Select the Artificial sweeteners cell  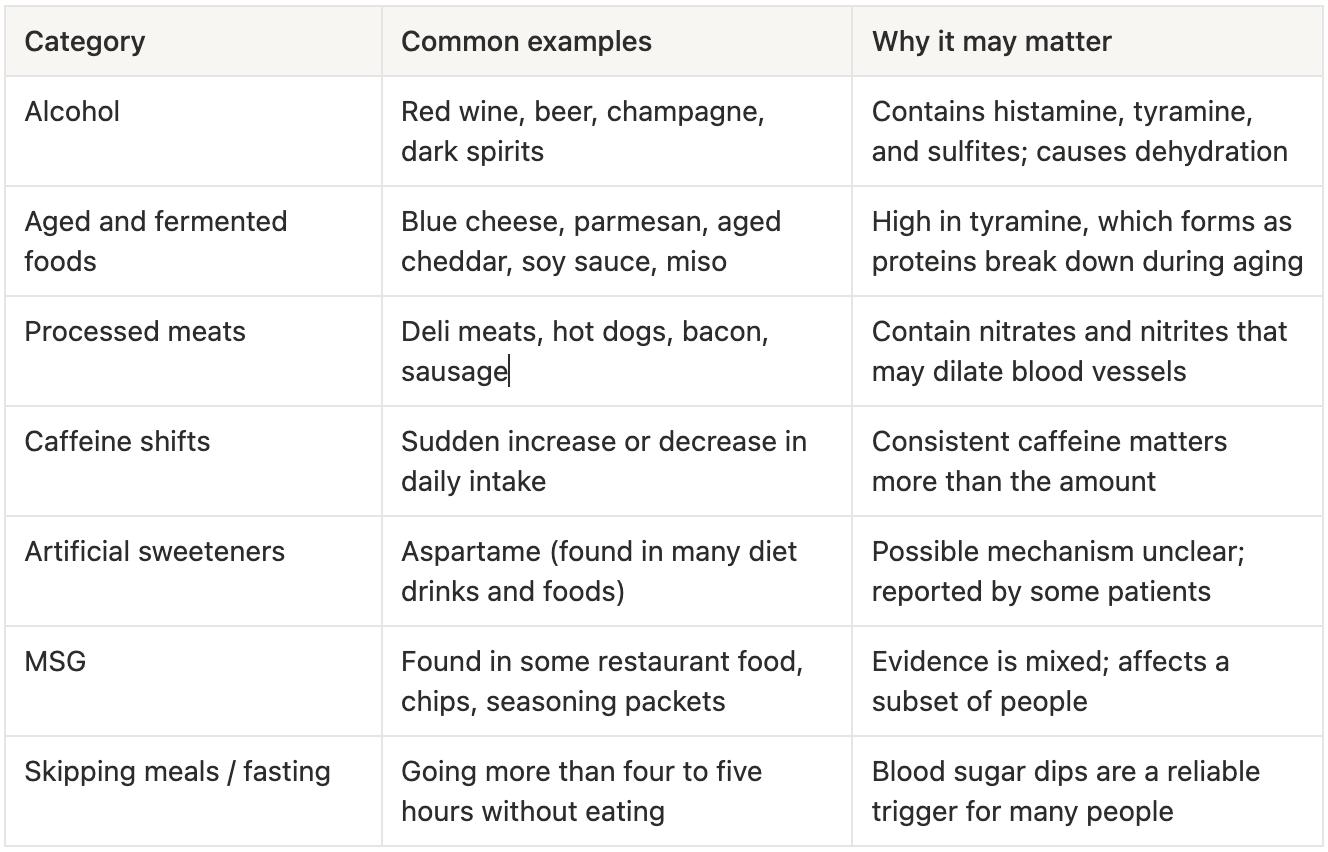tap(193, 571)
